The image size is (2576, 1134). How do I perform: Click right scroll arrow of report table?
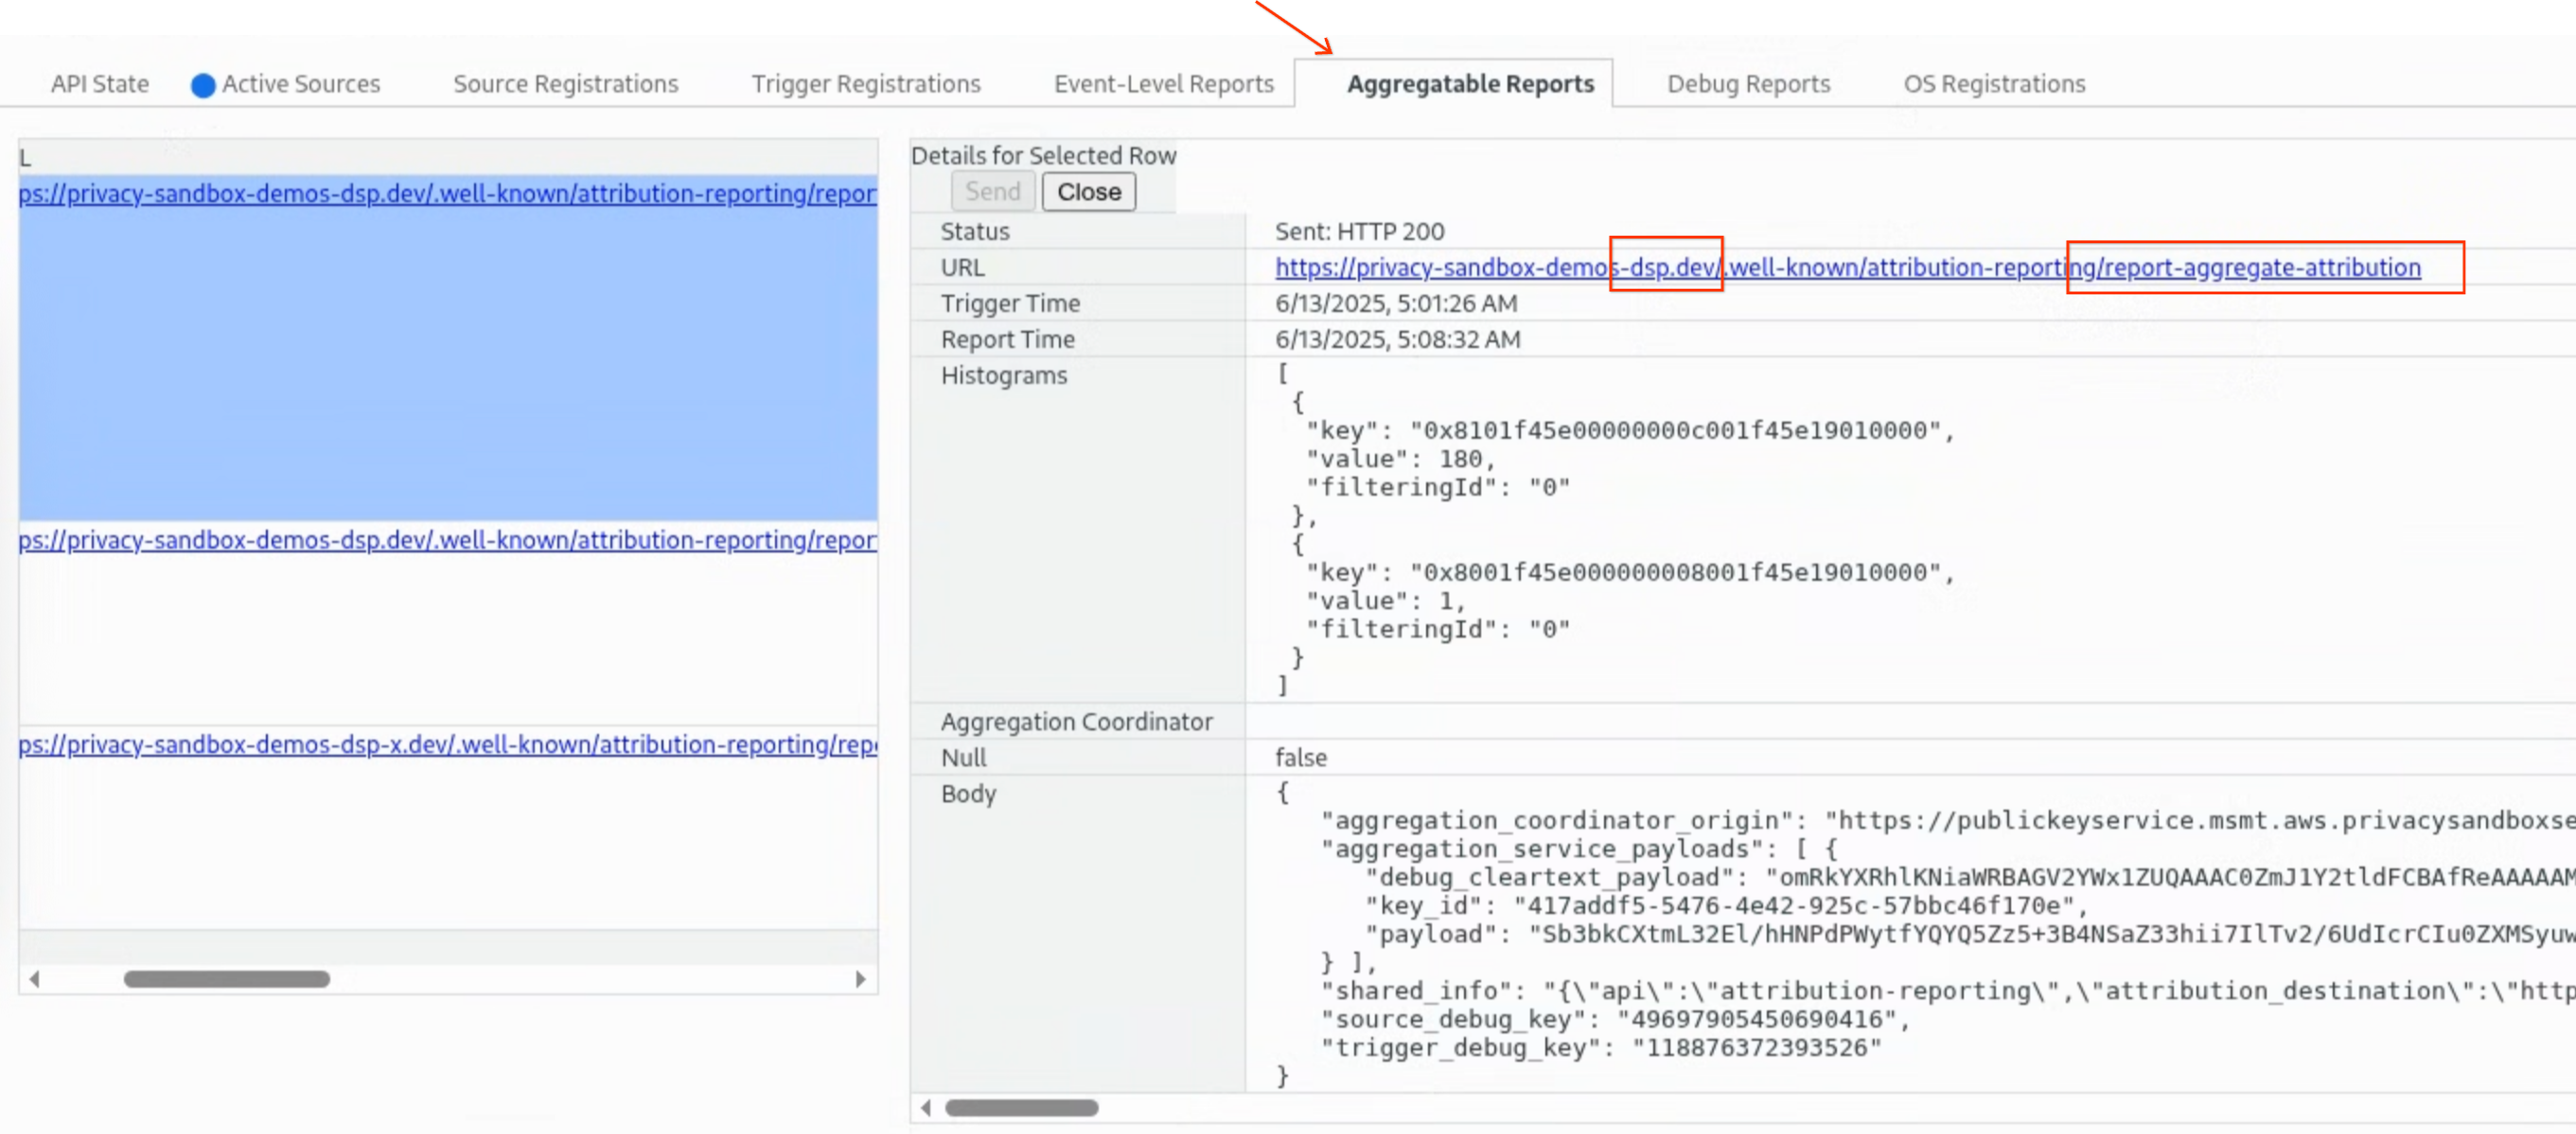(x=860, y=979)
